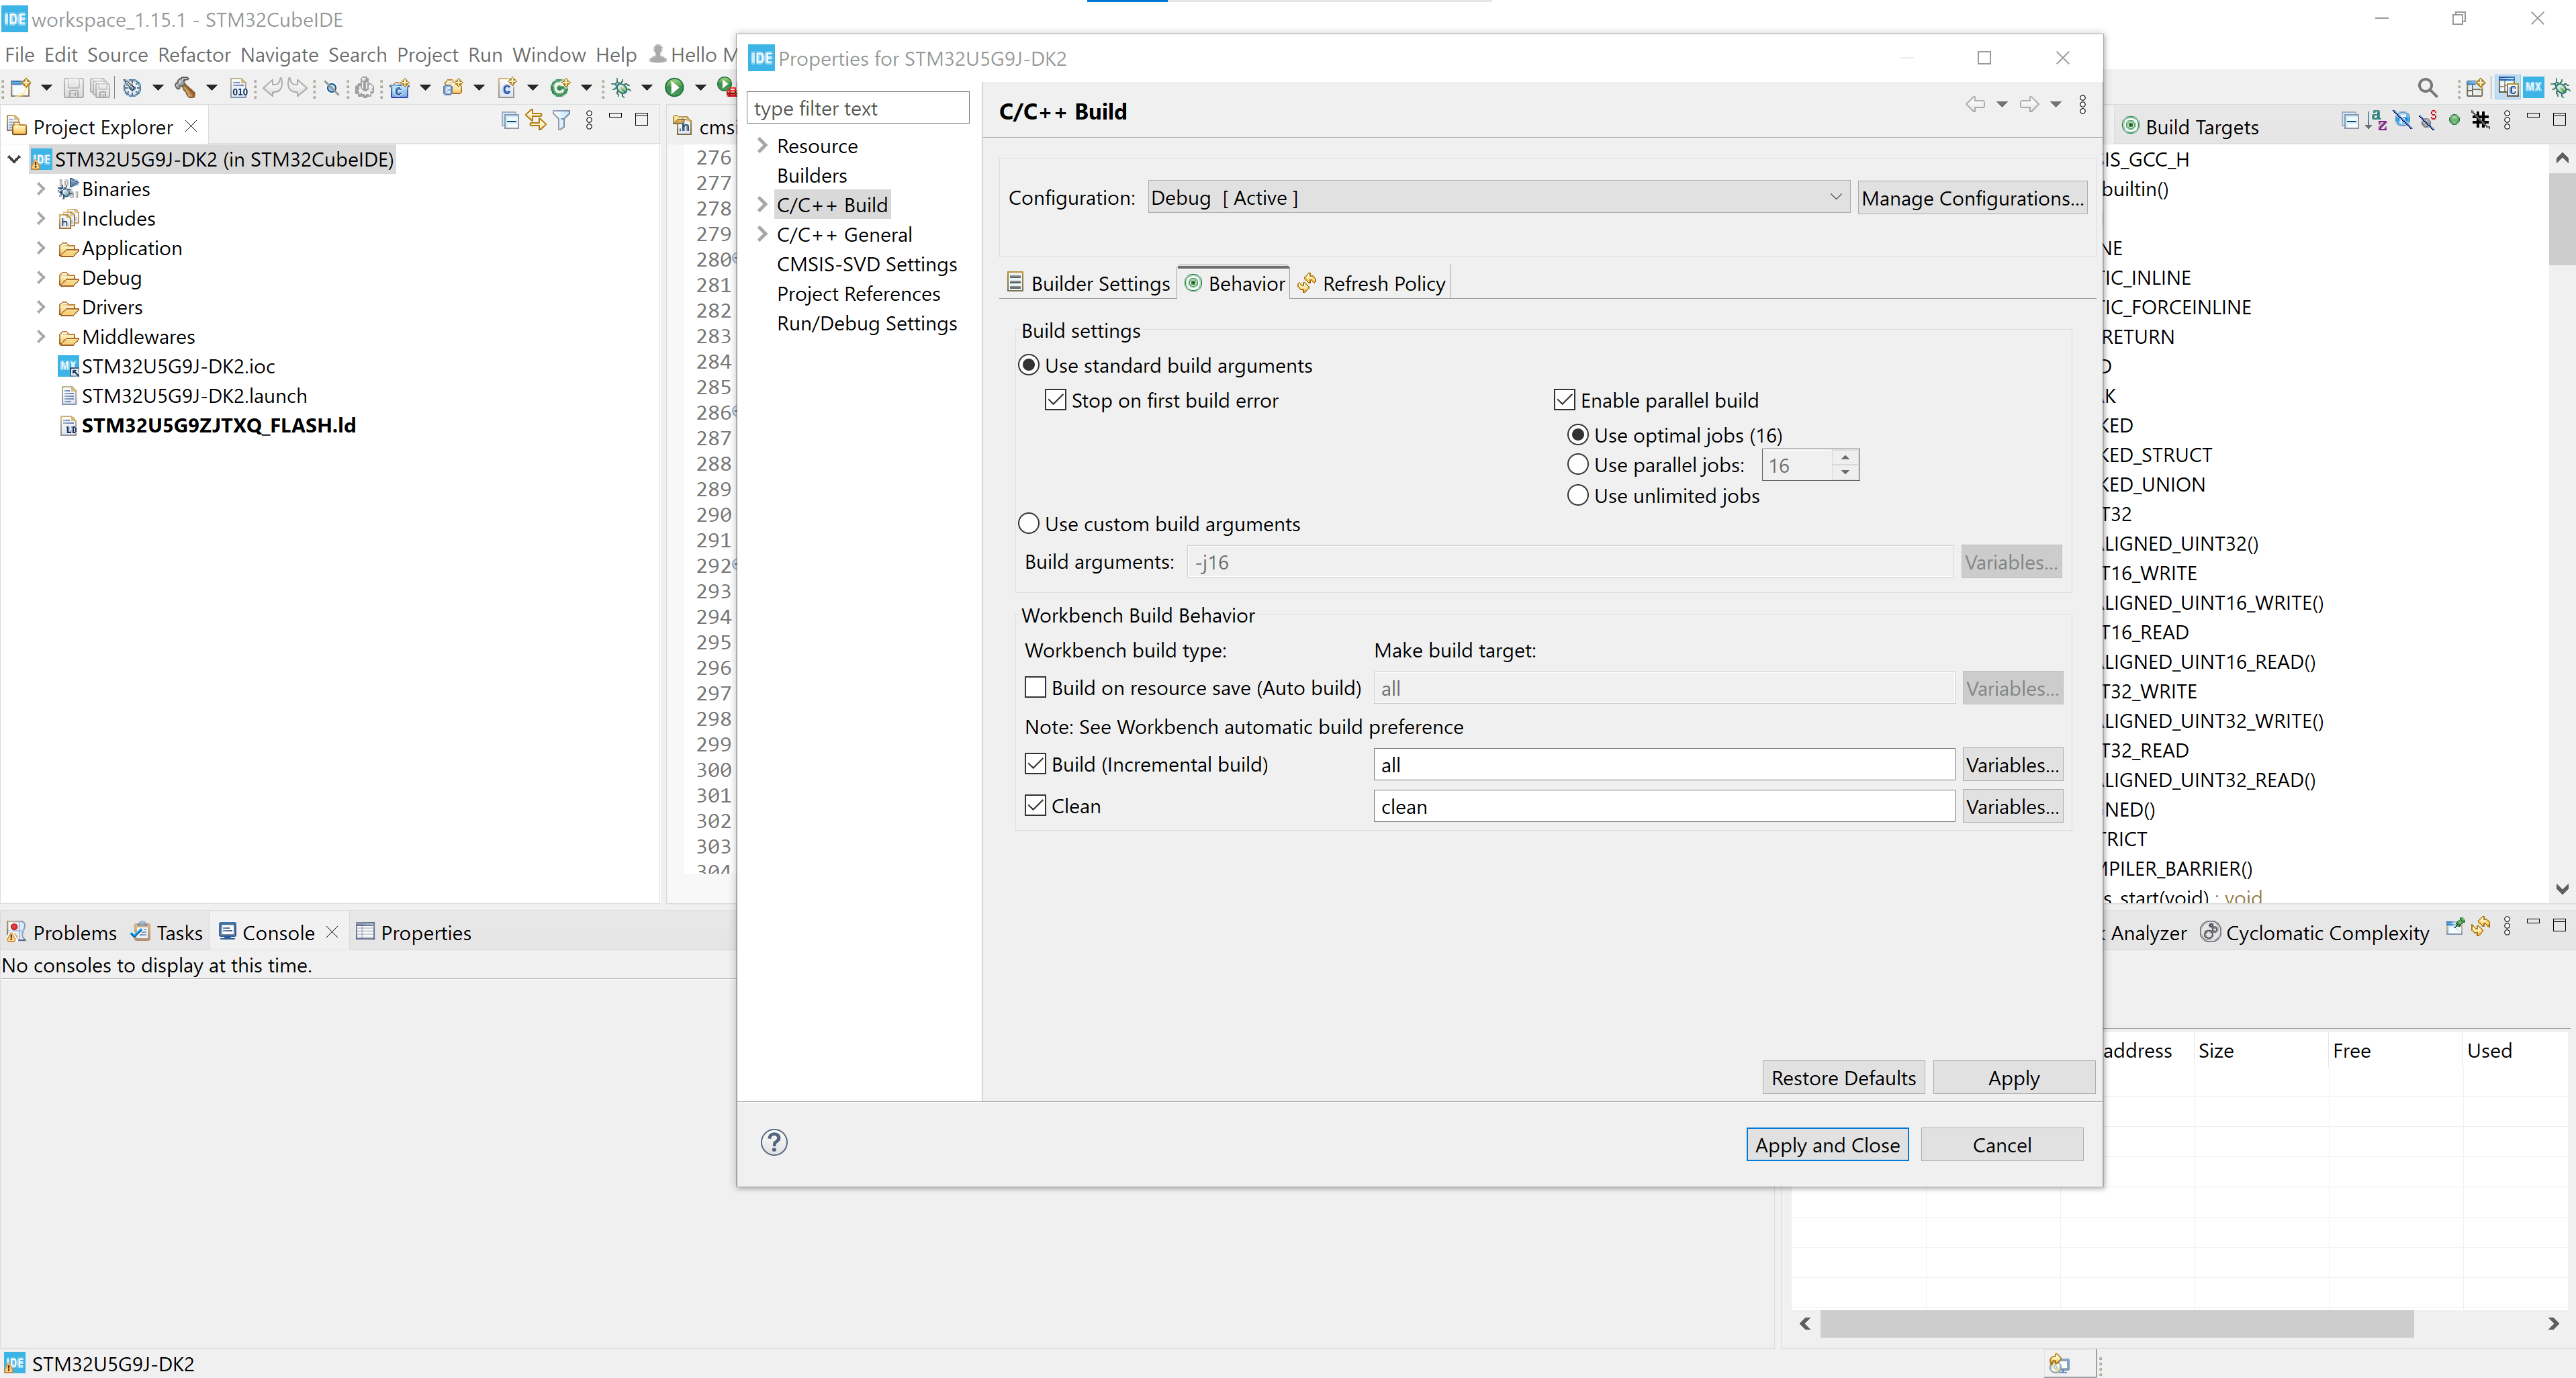Image resolution: width=2576 pixels, height=1378 pixels.
Task: Expand the C/C++ General tree node
Action: pos(762,234)
